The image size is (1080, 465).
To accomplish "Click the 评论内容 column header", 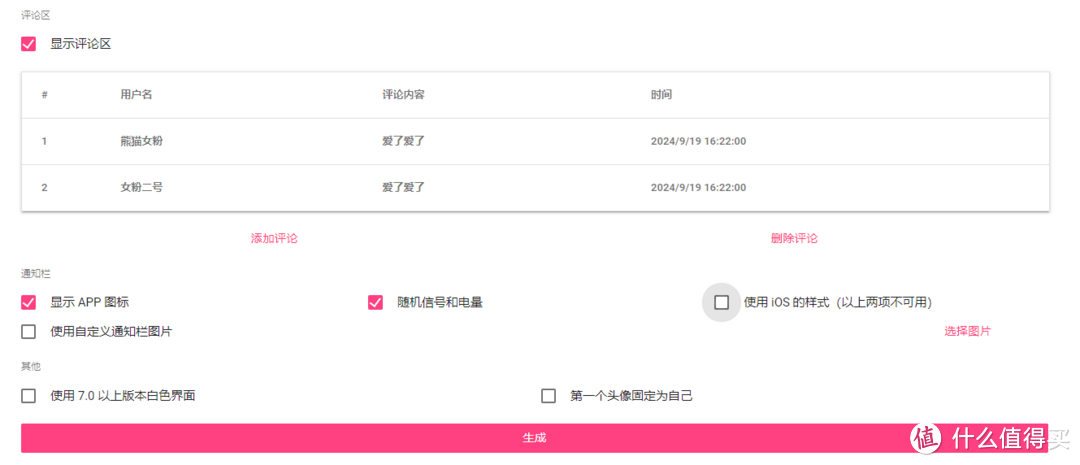I will (403, 95).
